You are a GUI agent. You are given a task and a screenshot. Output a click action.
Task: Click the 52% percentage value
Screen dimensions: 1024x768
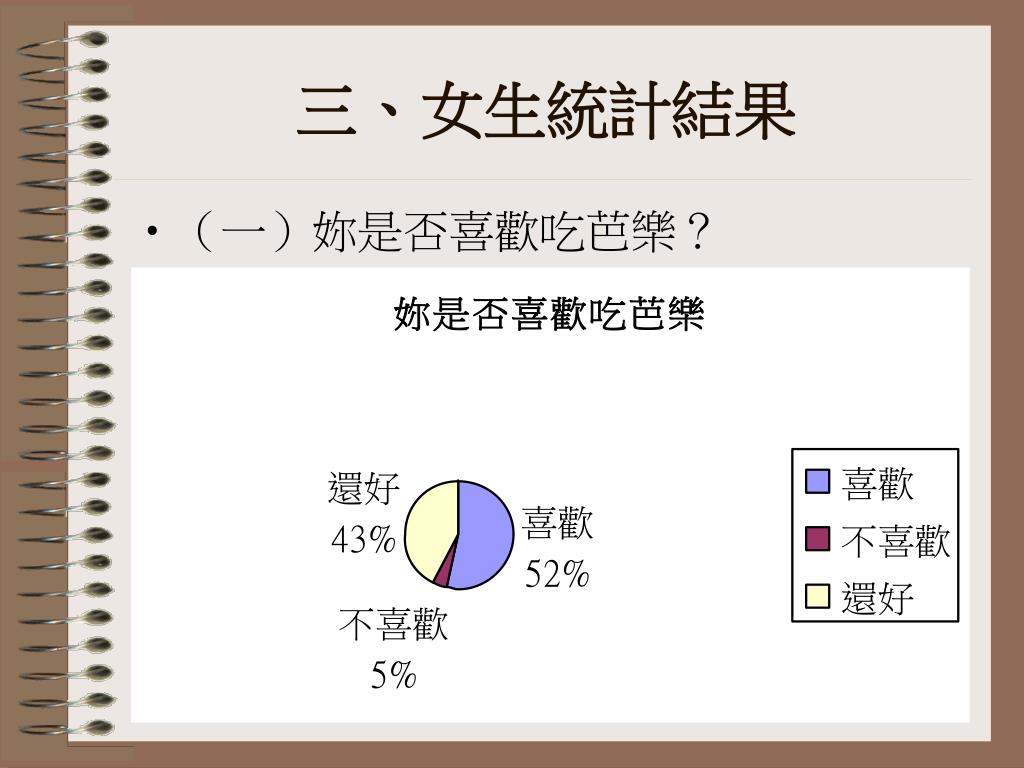click(557, 575)
